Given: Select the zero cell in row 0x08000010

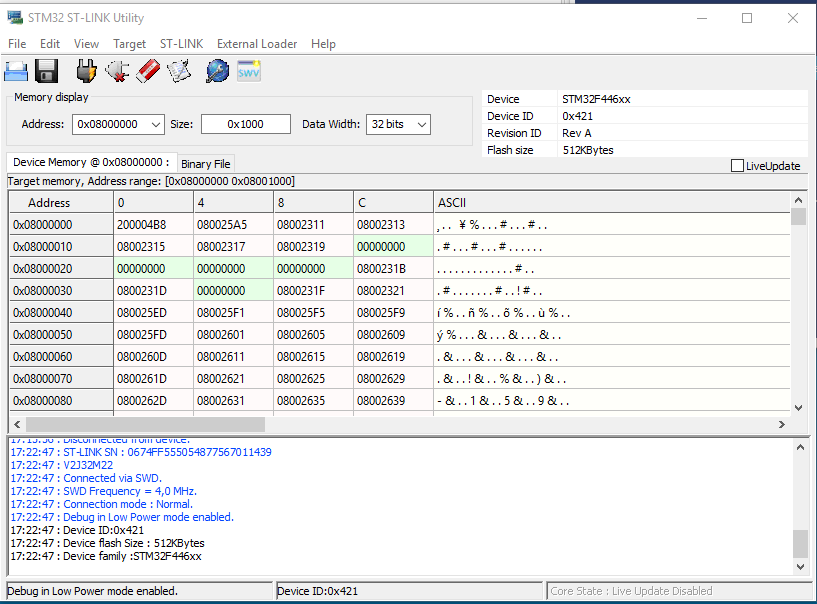Looking at the screenshot, I should 393,246.
